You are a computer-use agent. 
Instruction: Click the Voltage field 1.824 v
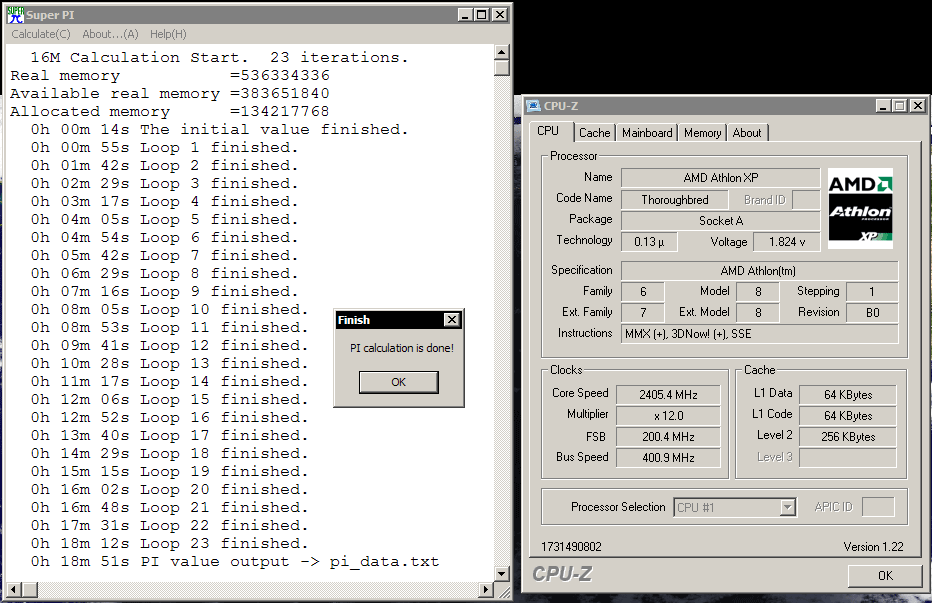pos(786,241)
